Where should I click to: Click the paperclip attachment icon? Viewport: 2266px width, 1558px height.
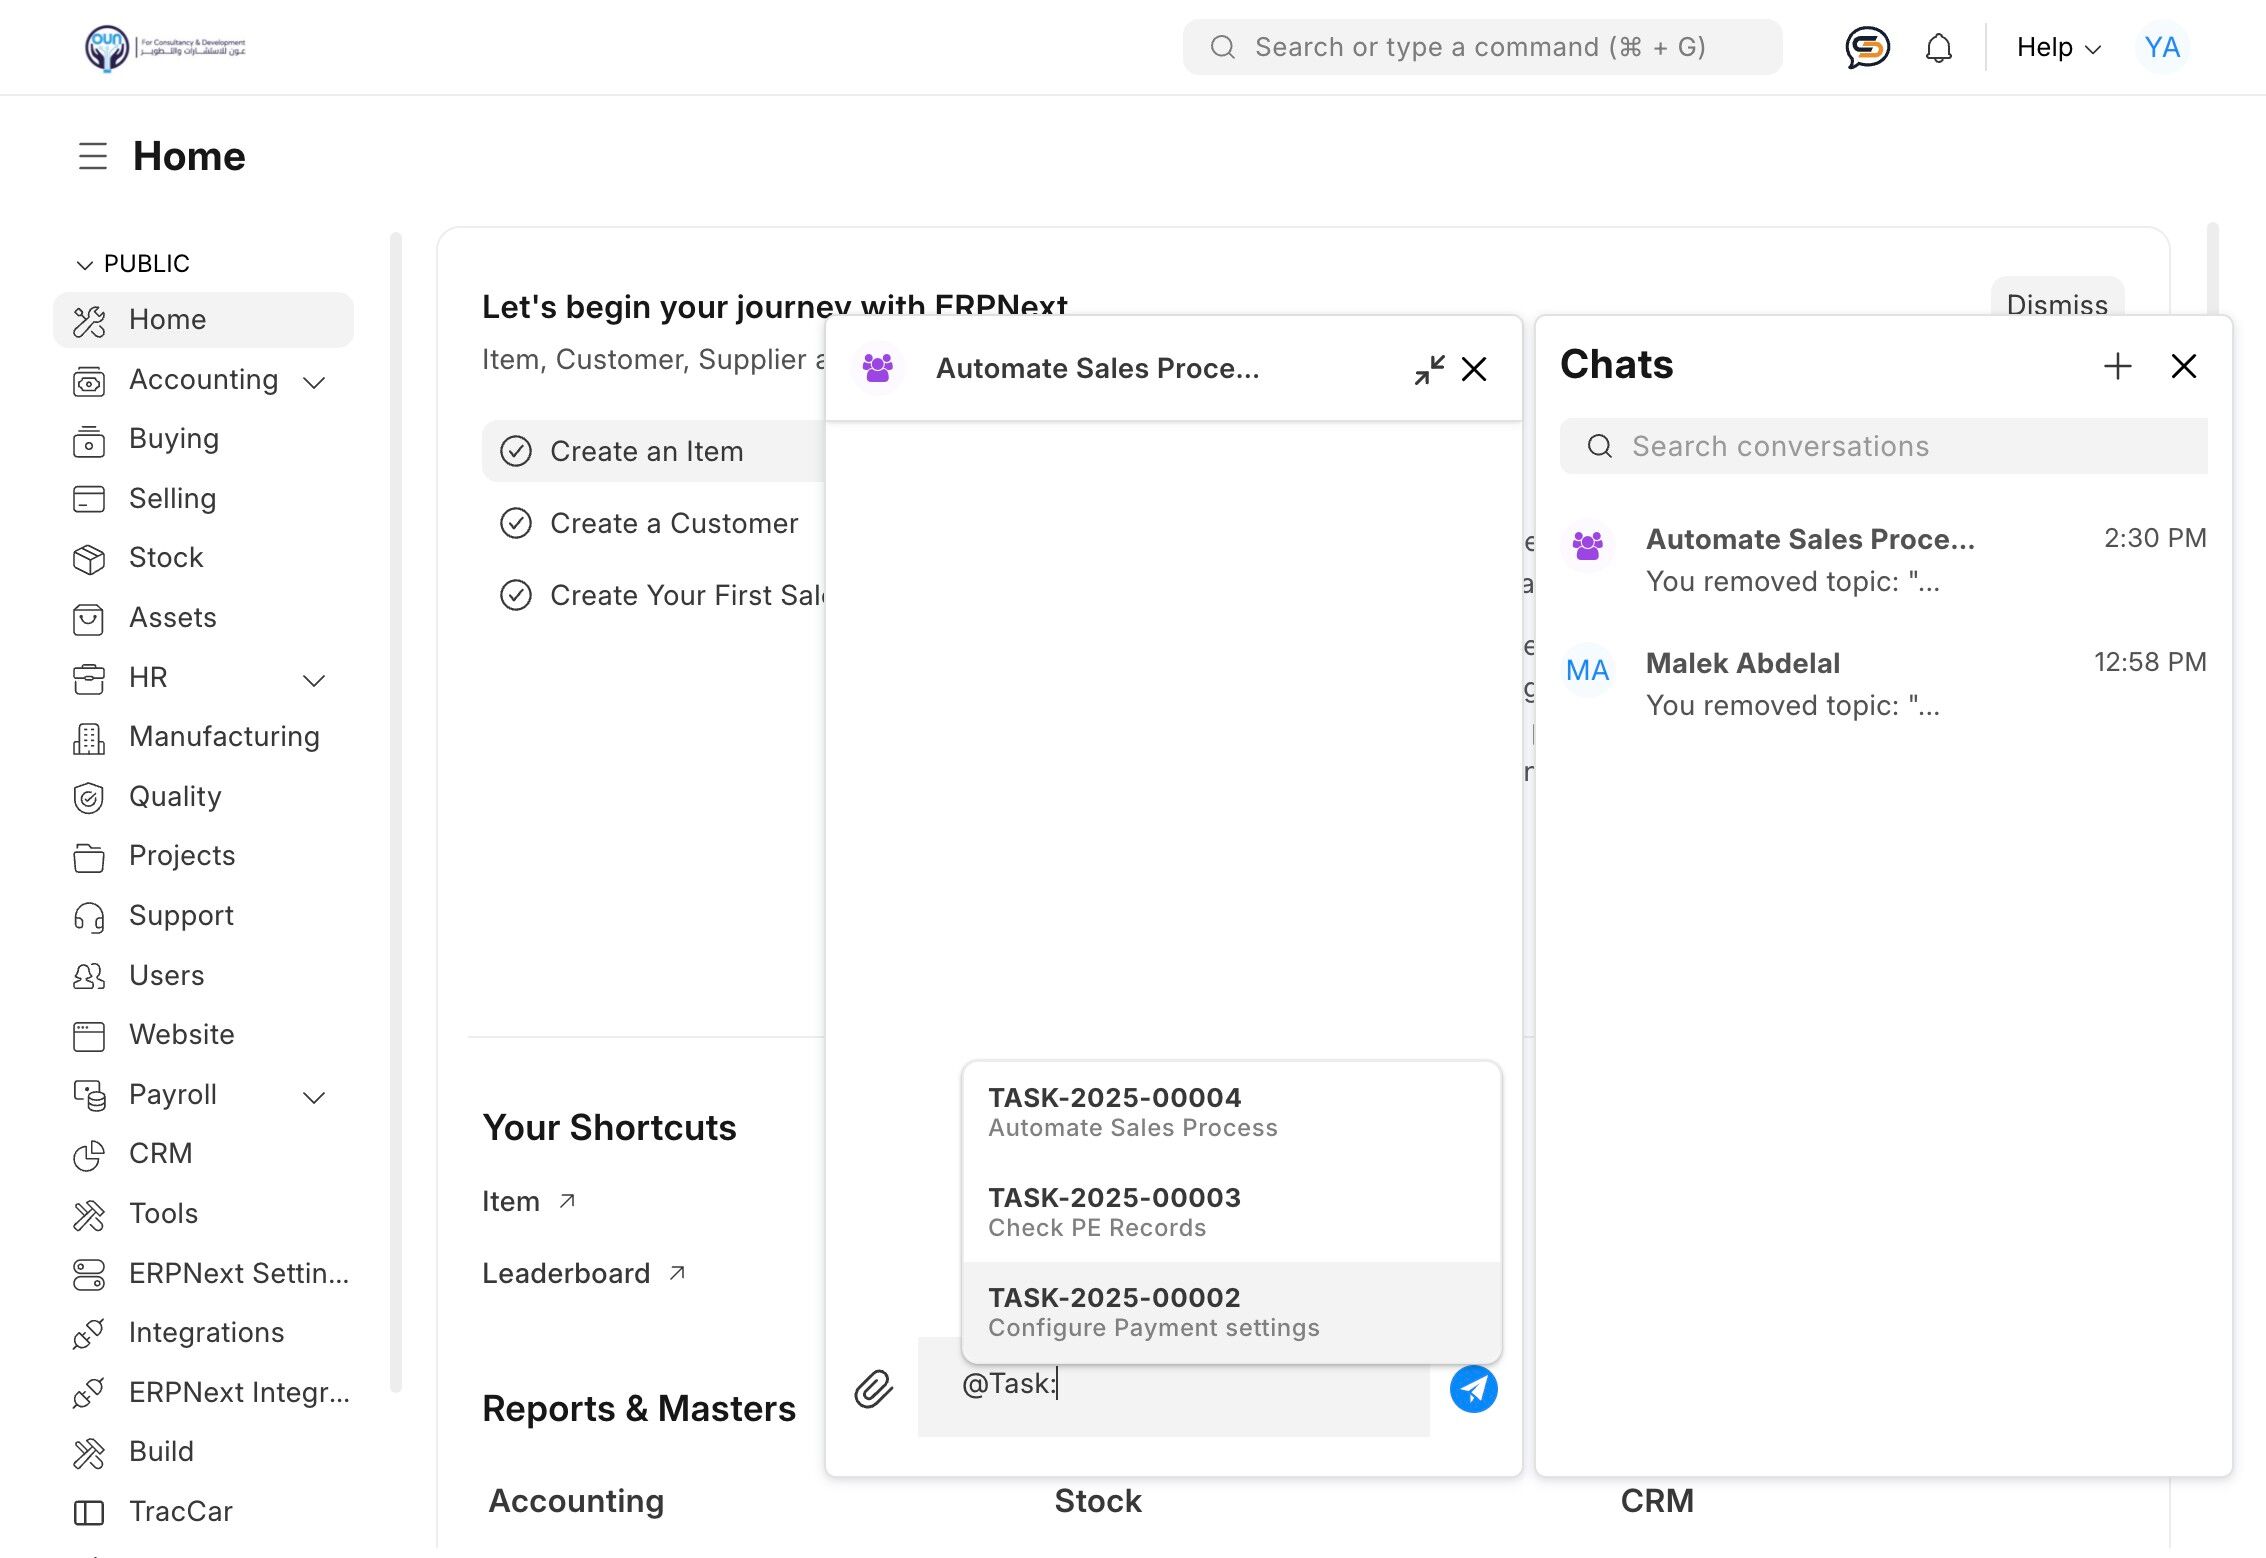pyautogui.click(x=873, y=1389)
